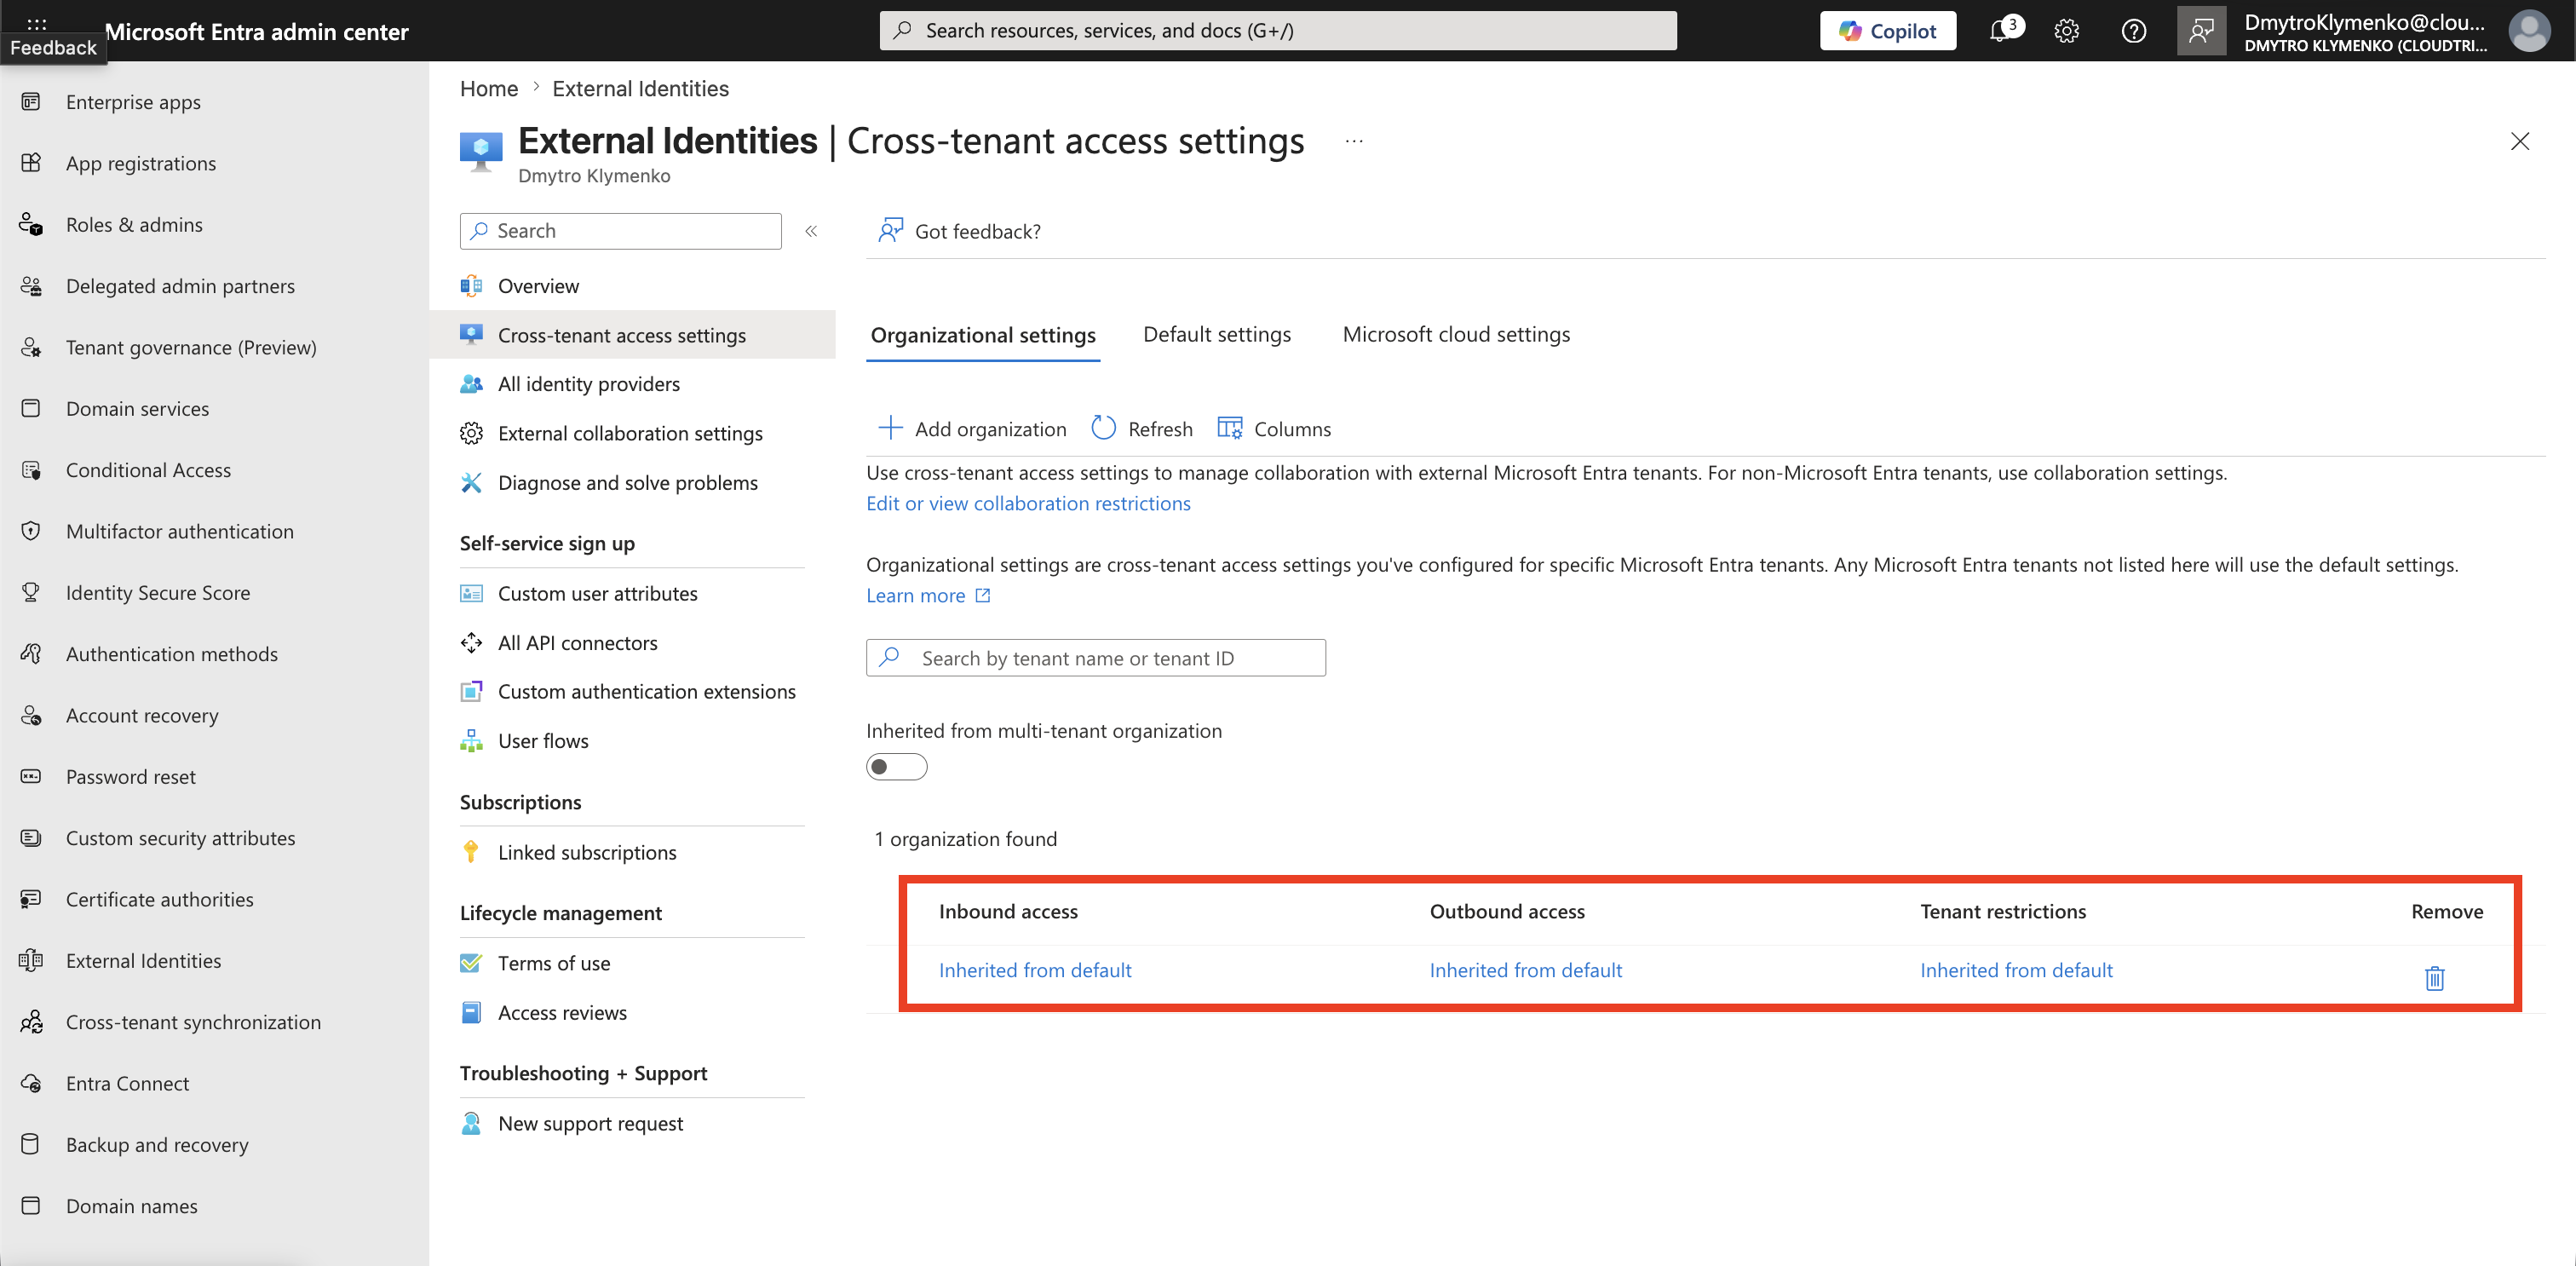Image resolution: width=2576 pixels, height=1266 pixels.
Task: Open Authentication methods
Action: (172, 654)
